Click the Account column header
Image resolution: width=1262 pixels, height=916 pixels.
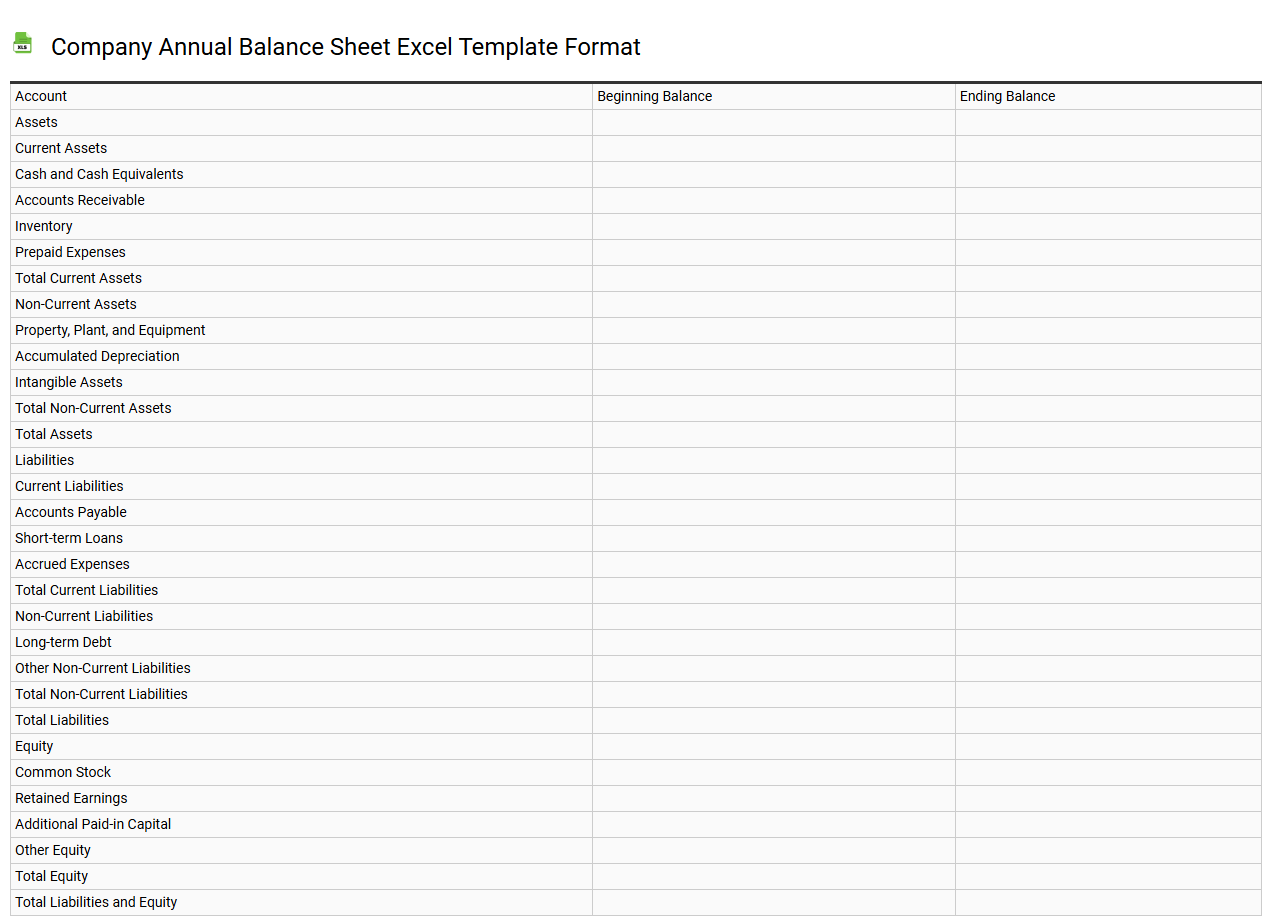41,96
